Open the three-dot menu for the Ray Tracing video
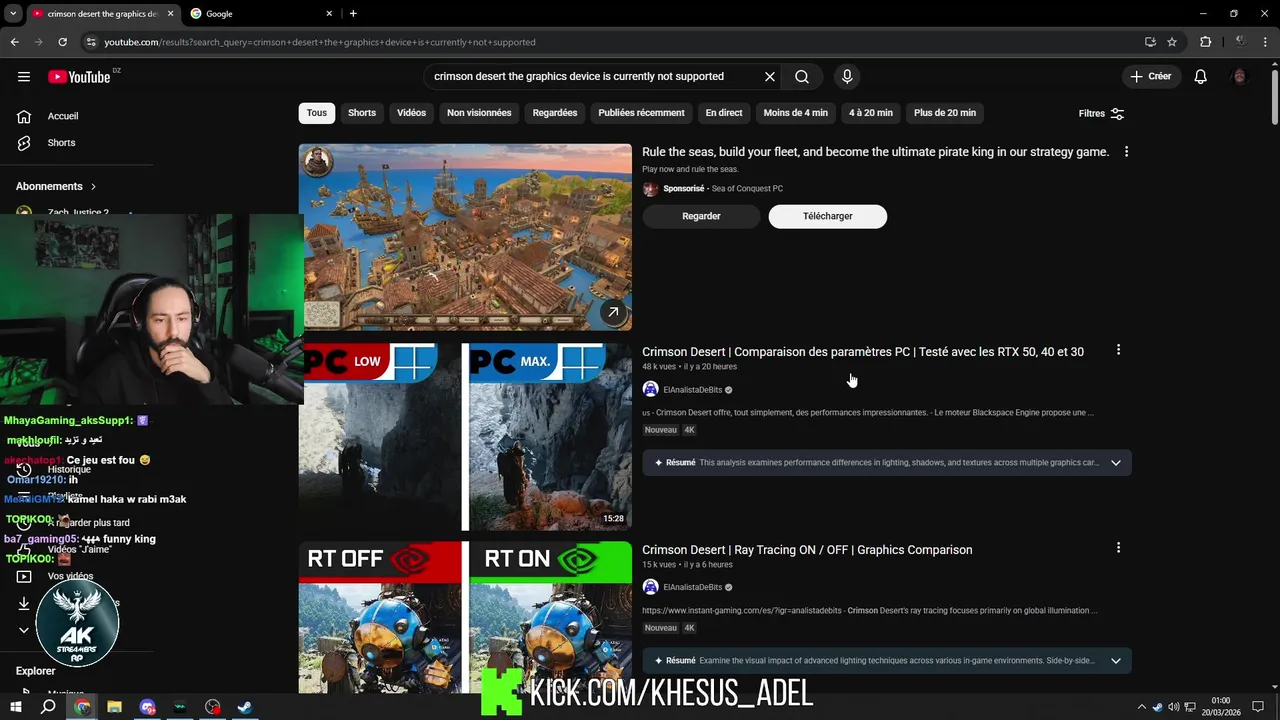The image size is (1280, 720). pos(1118,548)
